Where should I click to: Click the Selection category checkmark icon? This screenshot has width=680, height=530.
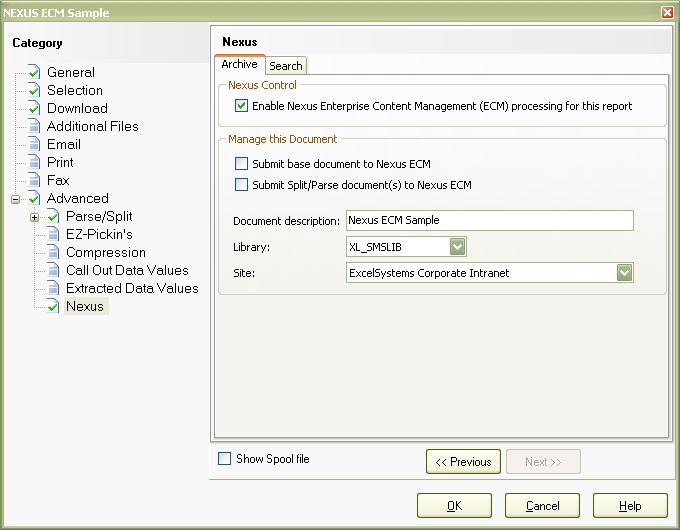34,90
